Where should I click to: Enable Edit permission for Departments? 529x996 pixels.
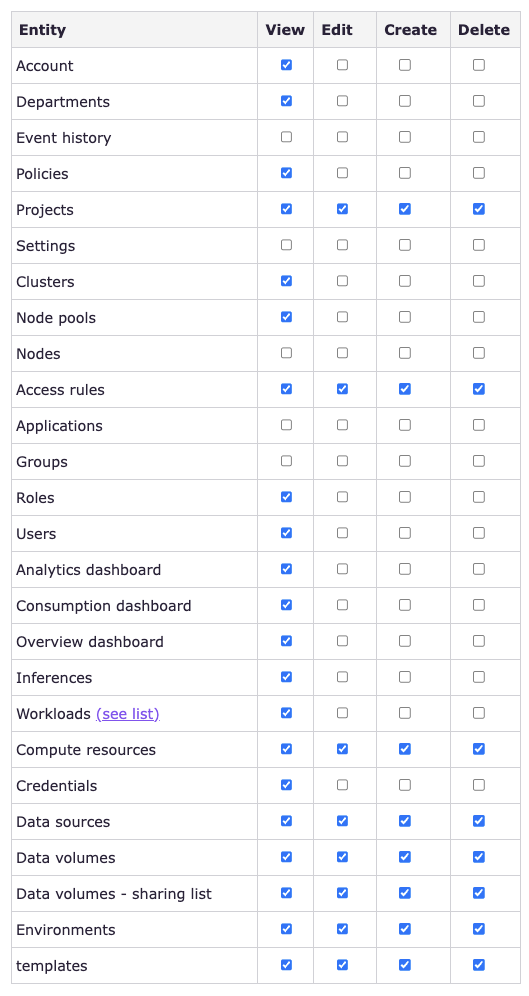point(342,101)
